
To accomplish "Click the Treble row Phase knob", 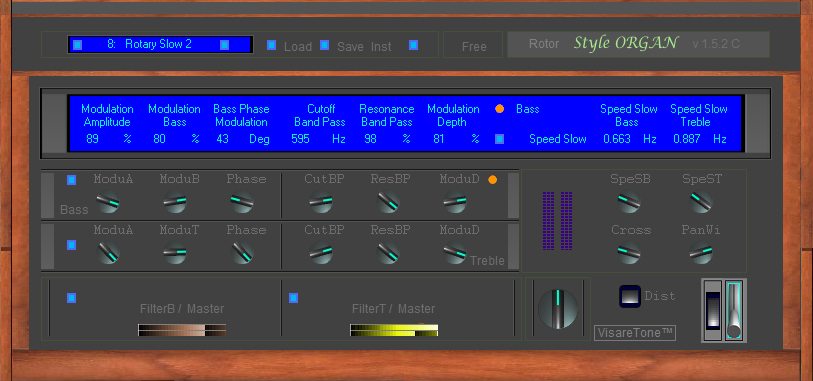I will 242,252.
